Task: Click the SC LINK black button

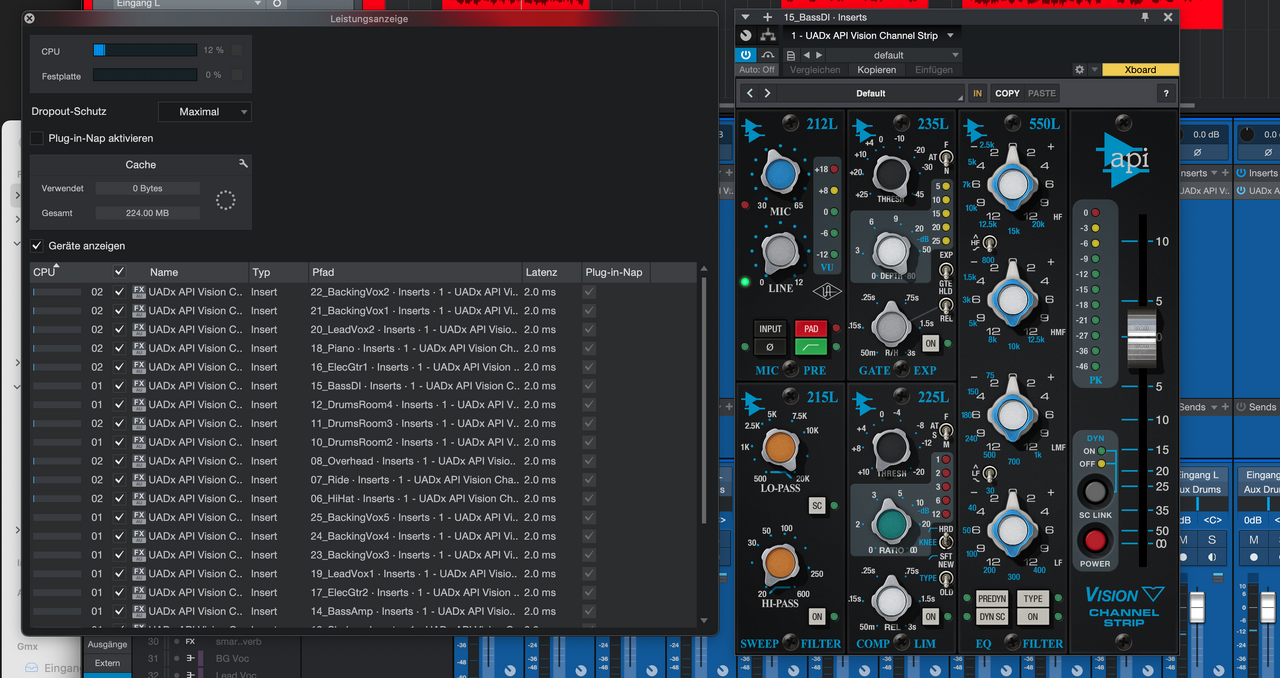Action: point(1095,492)
